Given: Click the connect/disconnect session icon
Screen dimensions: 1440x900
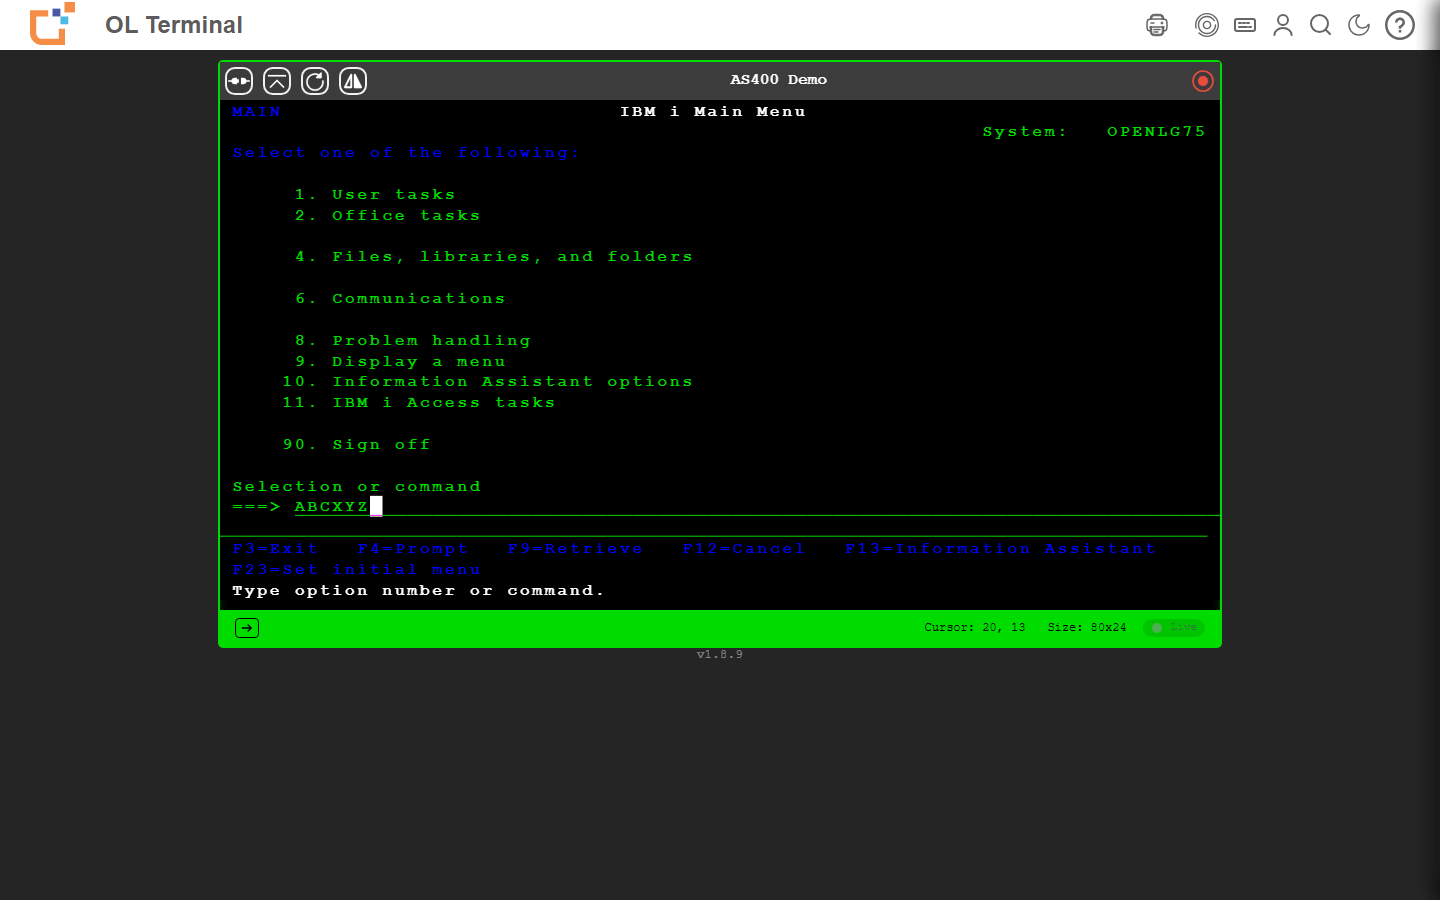Looking at the screenshot, I should click(x=239, y=81).
